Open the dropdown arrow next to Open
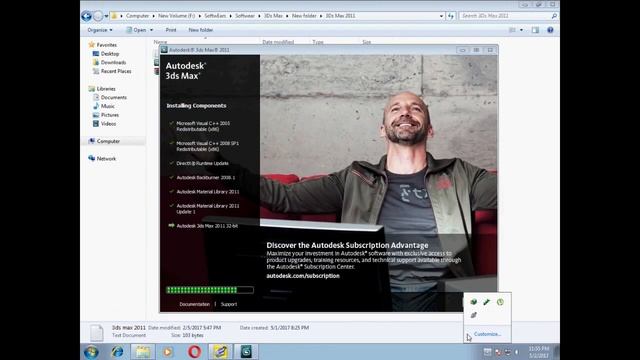Viewport: 640px width, 360px height. coord(151,30)
